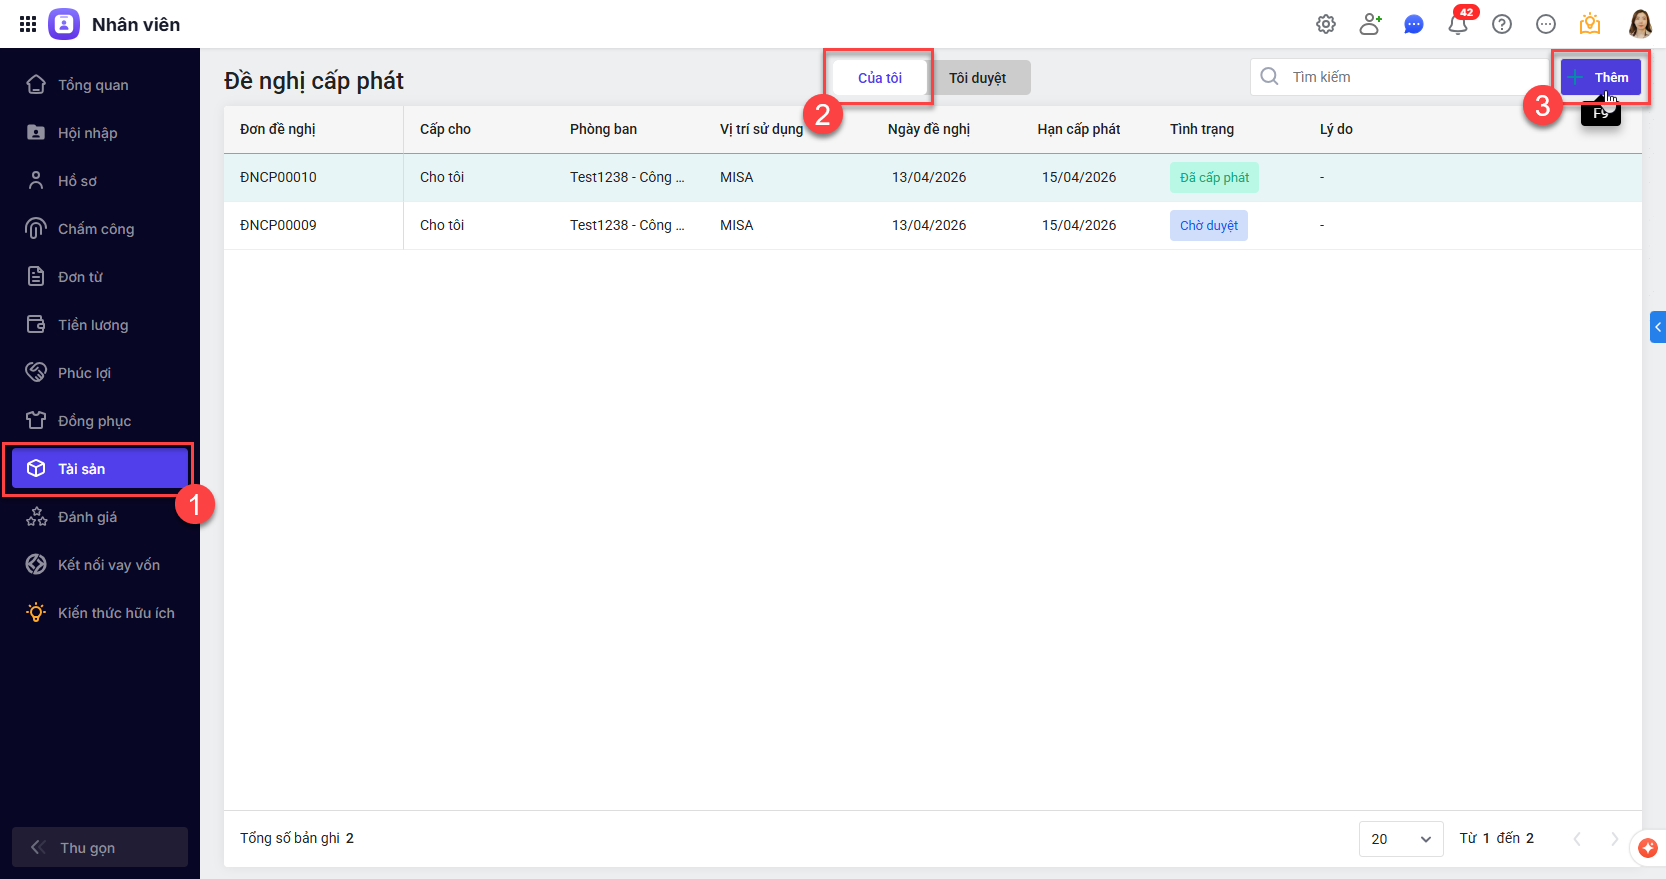
Task: Click the orange gift box icon
Action: click(1590, 24)
